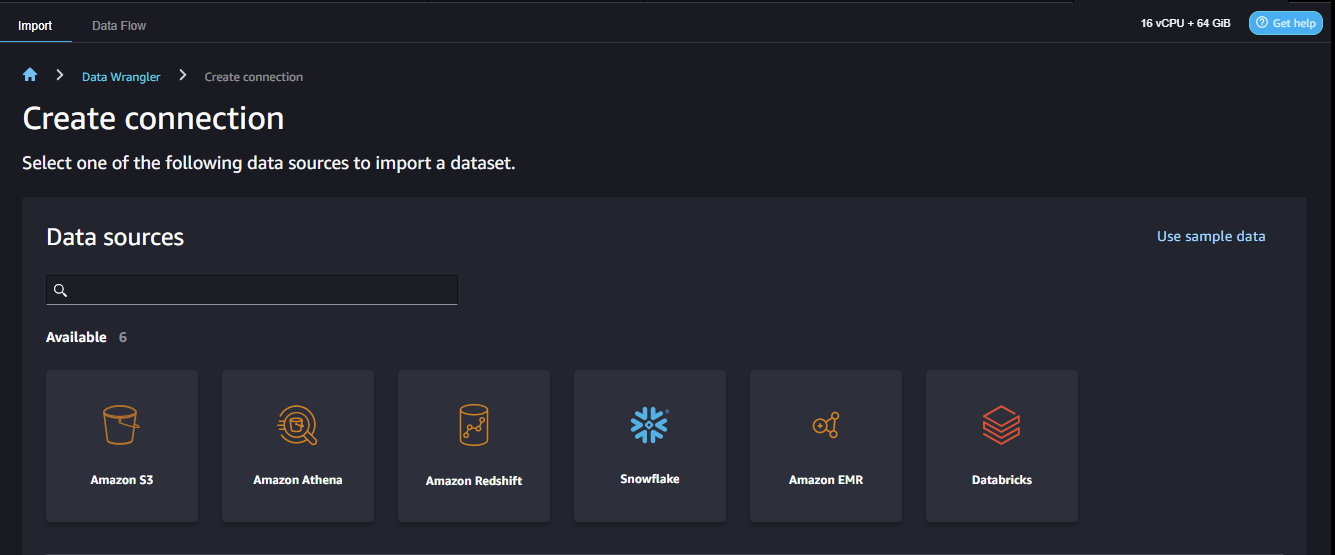Navigate to Data Wrangler breadcrumb
This screenshot has width=1335, height=555.
tap(121, 77)
